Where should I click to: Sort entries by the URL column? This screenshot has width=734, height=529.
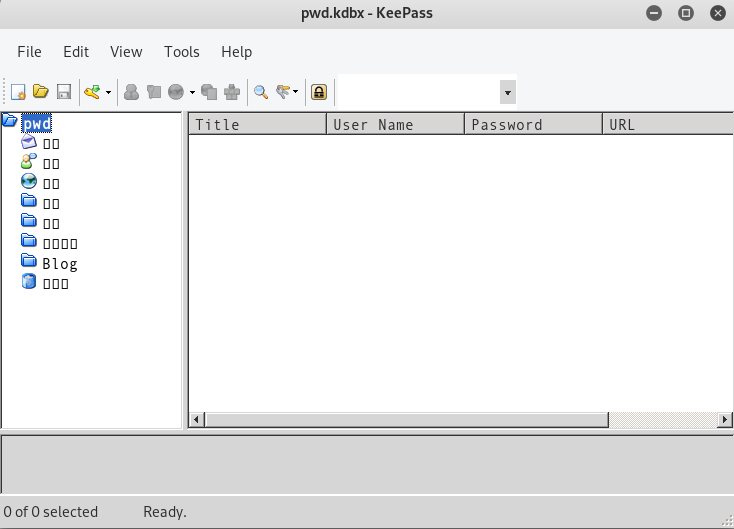click(668, 125)
